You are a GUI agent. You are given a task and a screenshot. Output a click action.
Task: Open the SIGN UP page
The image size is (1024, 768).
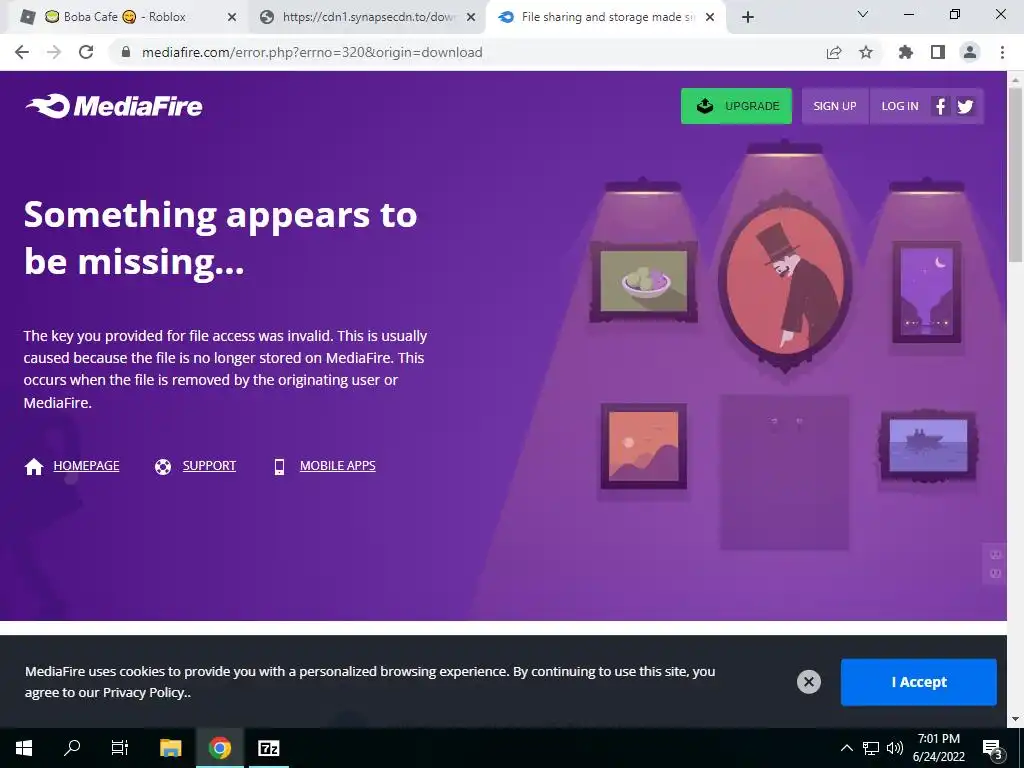click(x=835, y=106)
